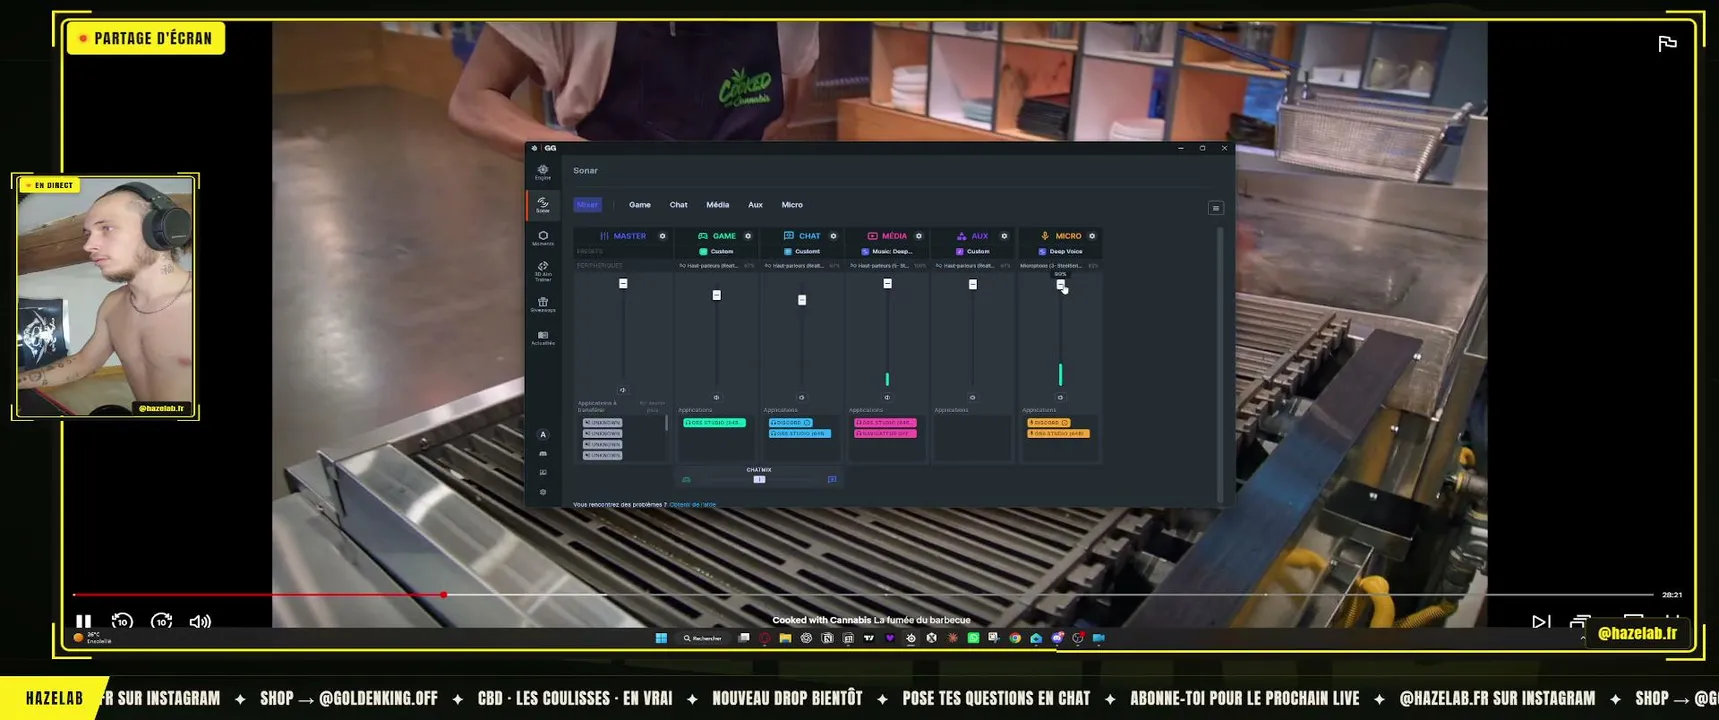Open Actualités in the GG sidebar
Viewport: 1719px width, 720px height.
pos(543,337)
